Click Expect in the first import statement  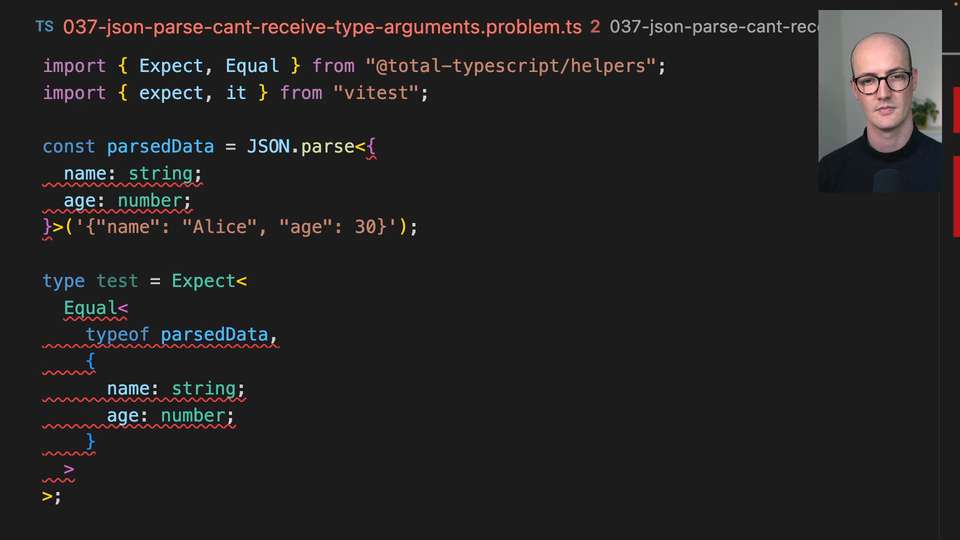click(x=171, y=66)
